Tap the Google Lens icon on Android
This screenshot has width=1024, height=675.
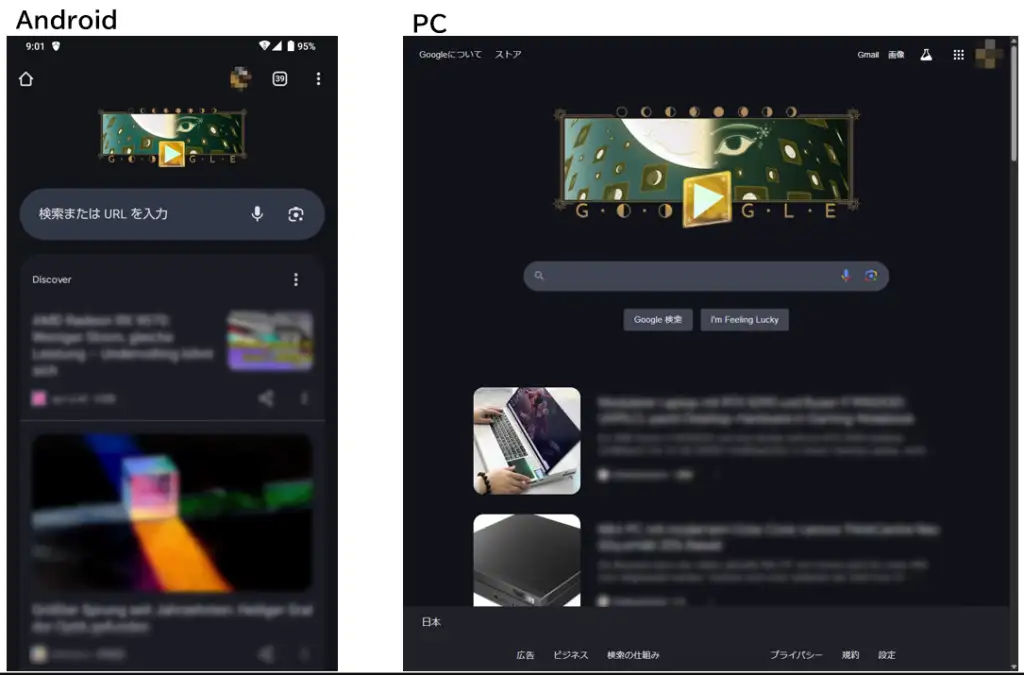pyautogui.click(x=295, y=214)
